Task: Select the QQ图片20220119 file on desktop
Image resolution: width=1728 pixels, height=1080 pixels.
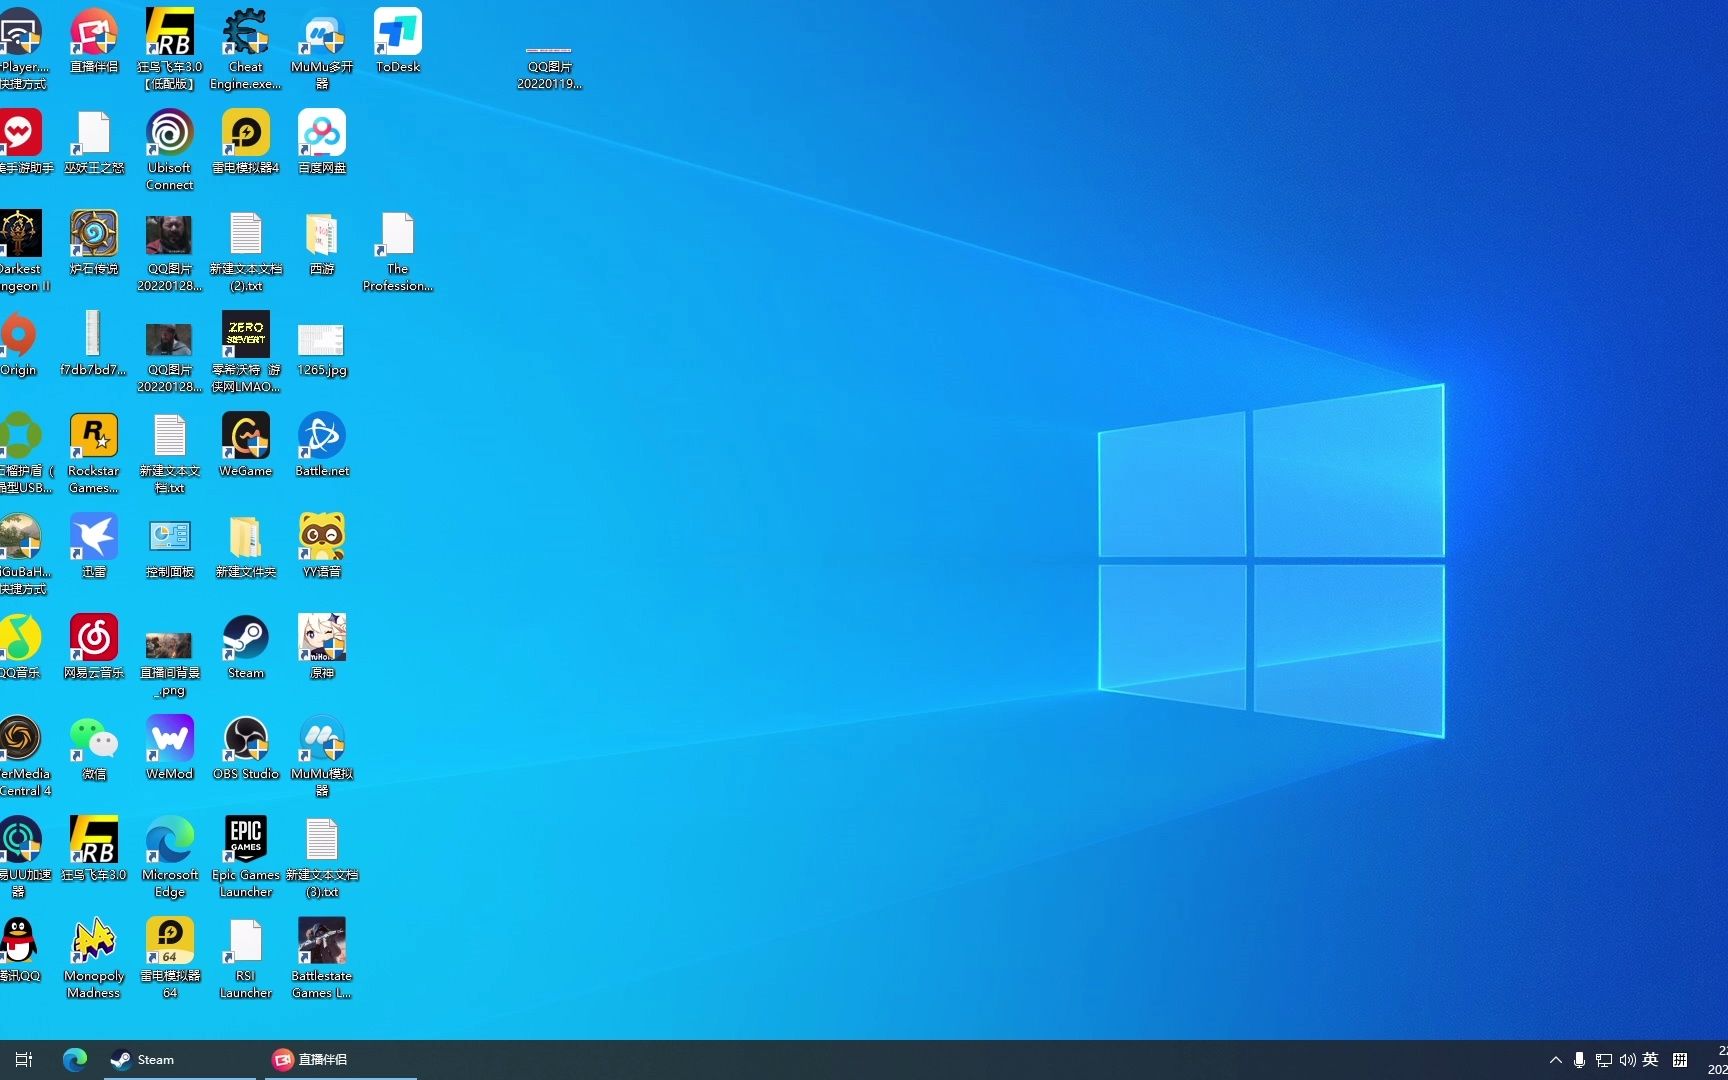Action: point(549,66)
